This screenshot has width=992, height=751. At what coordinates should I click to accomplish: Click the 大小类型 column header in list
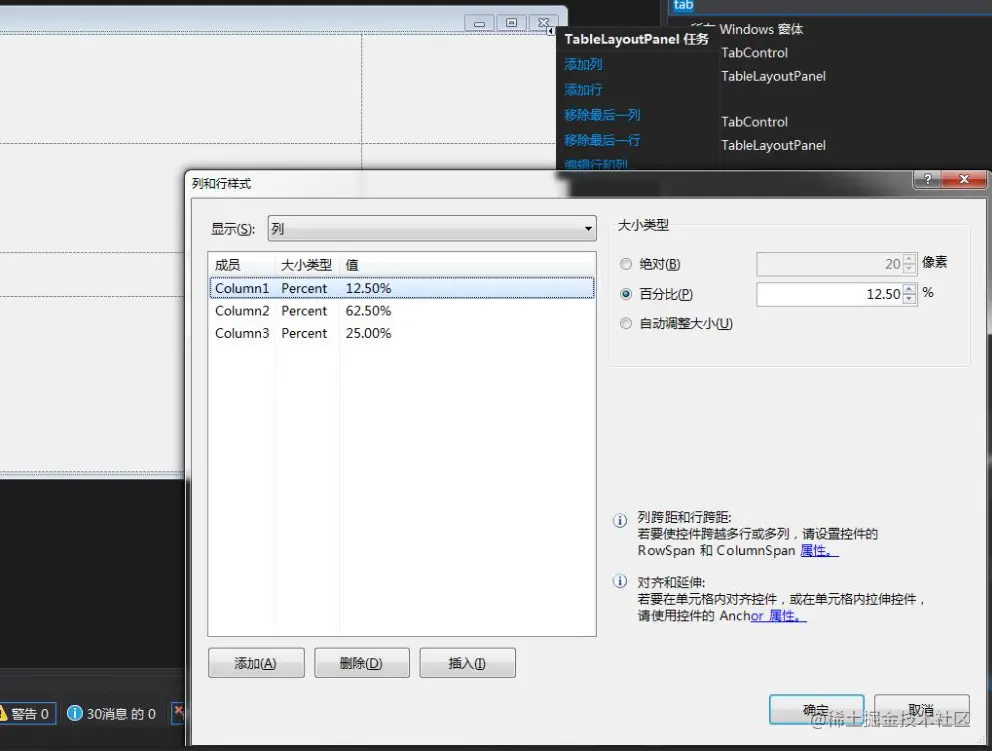tap(307, 264)
